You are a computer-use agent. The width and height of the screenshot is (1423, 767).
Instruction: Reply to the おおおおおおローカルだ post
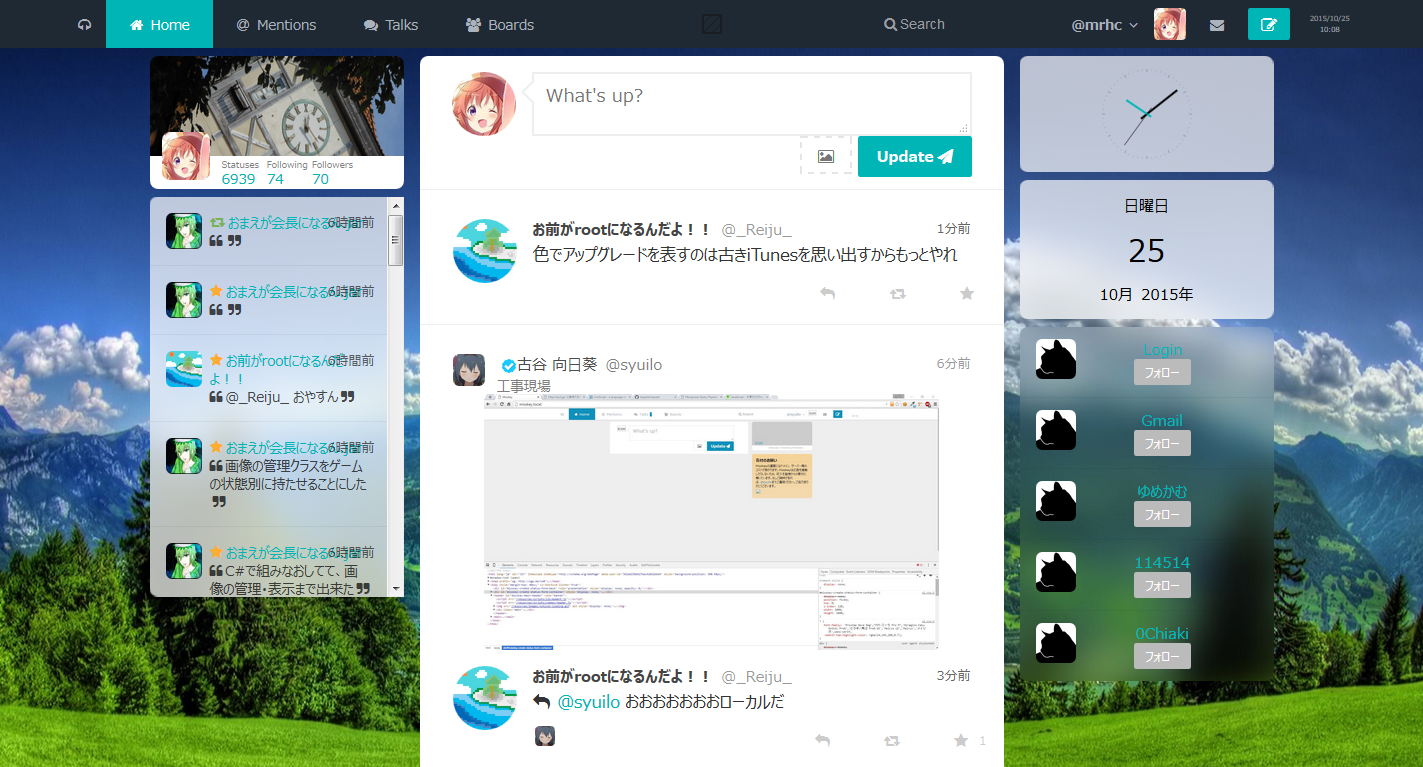[822, 741]
